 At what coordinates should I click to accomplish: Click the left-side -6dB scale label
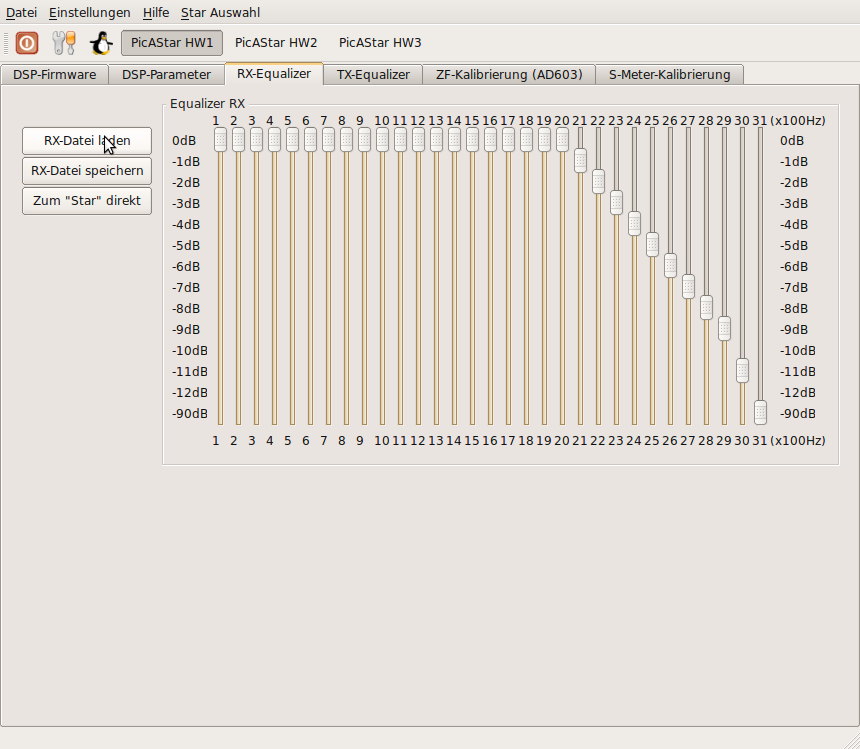[186, 266]
